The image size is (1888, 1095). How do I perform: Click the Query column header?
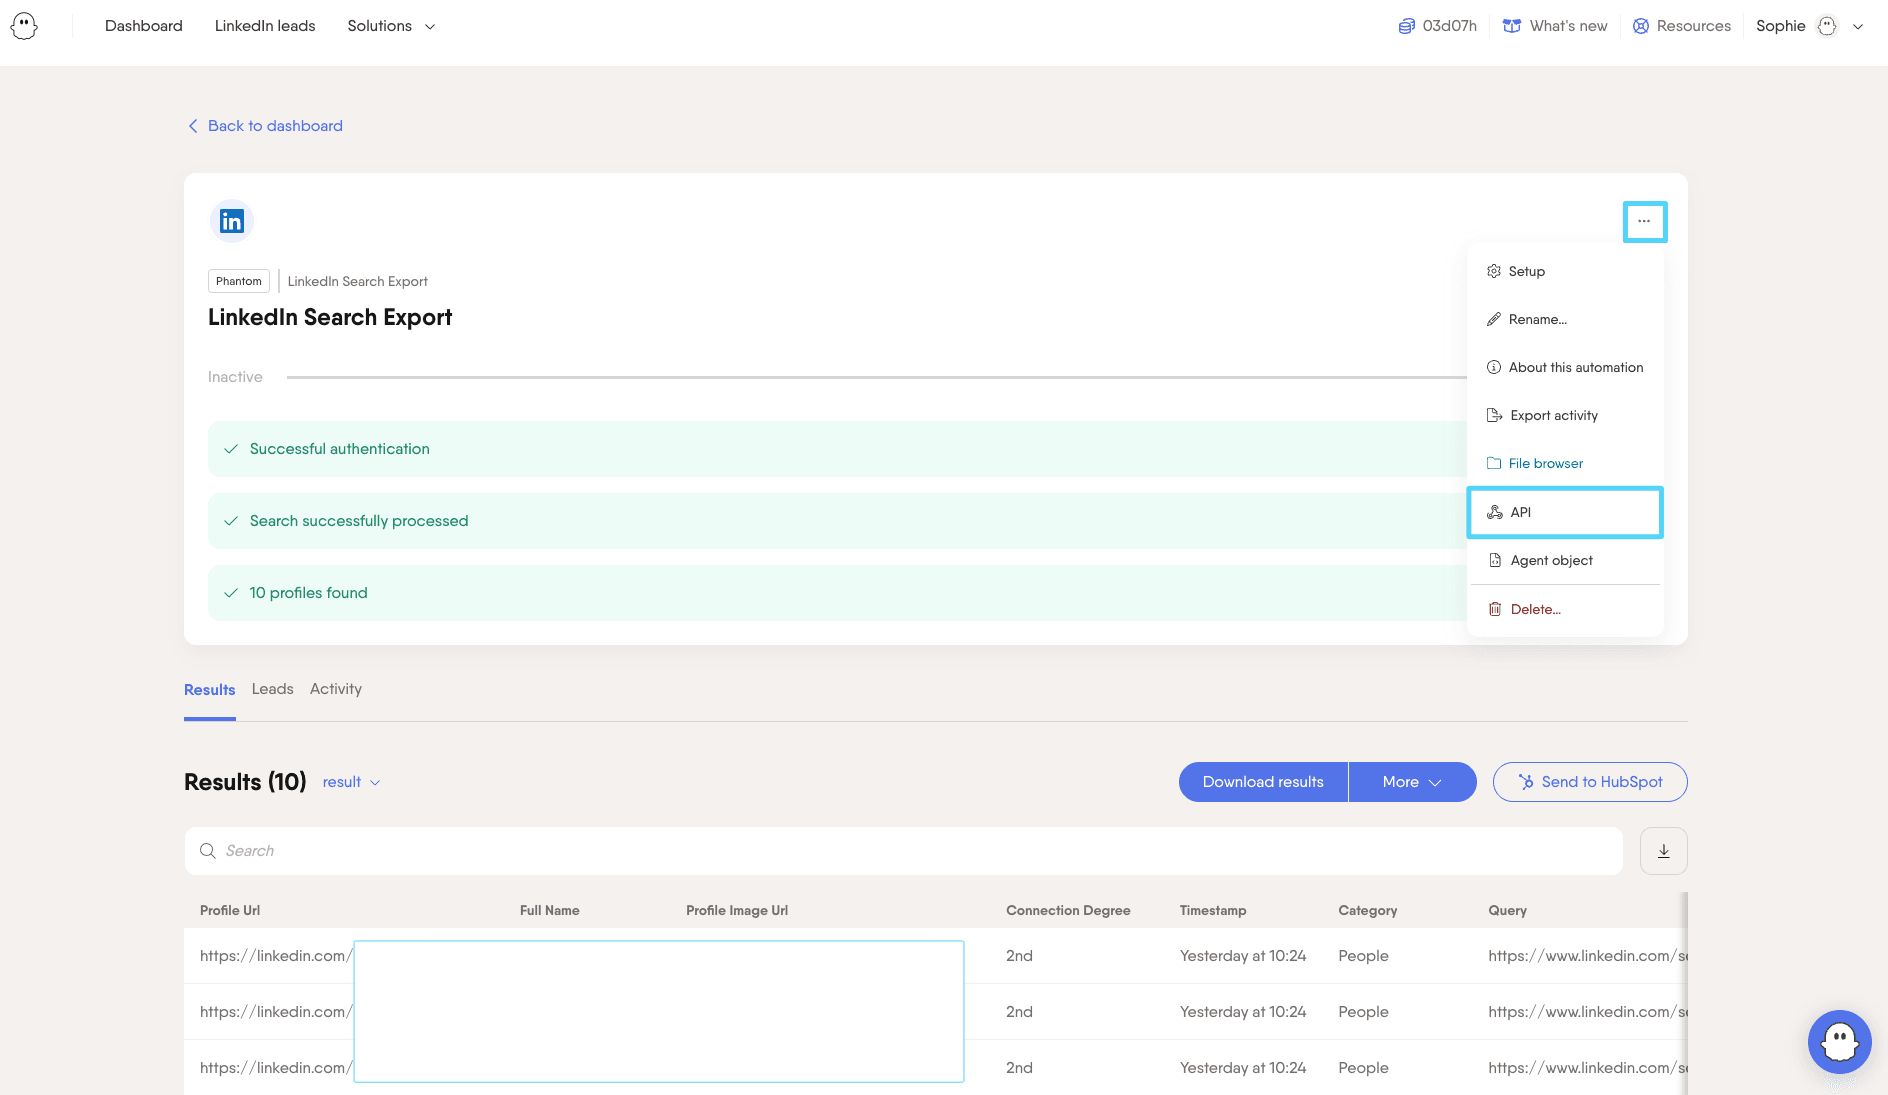(x=1507, y=910)
